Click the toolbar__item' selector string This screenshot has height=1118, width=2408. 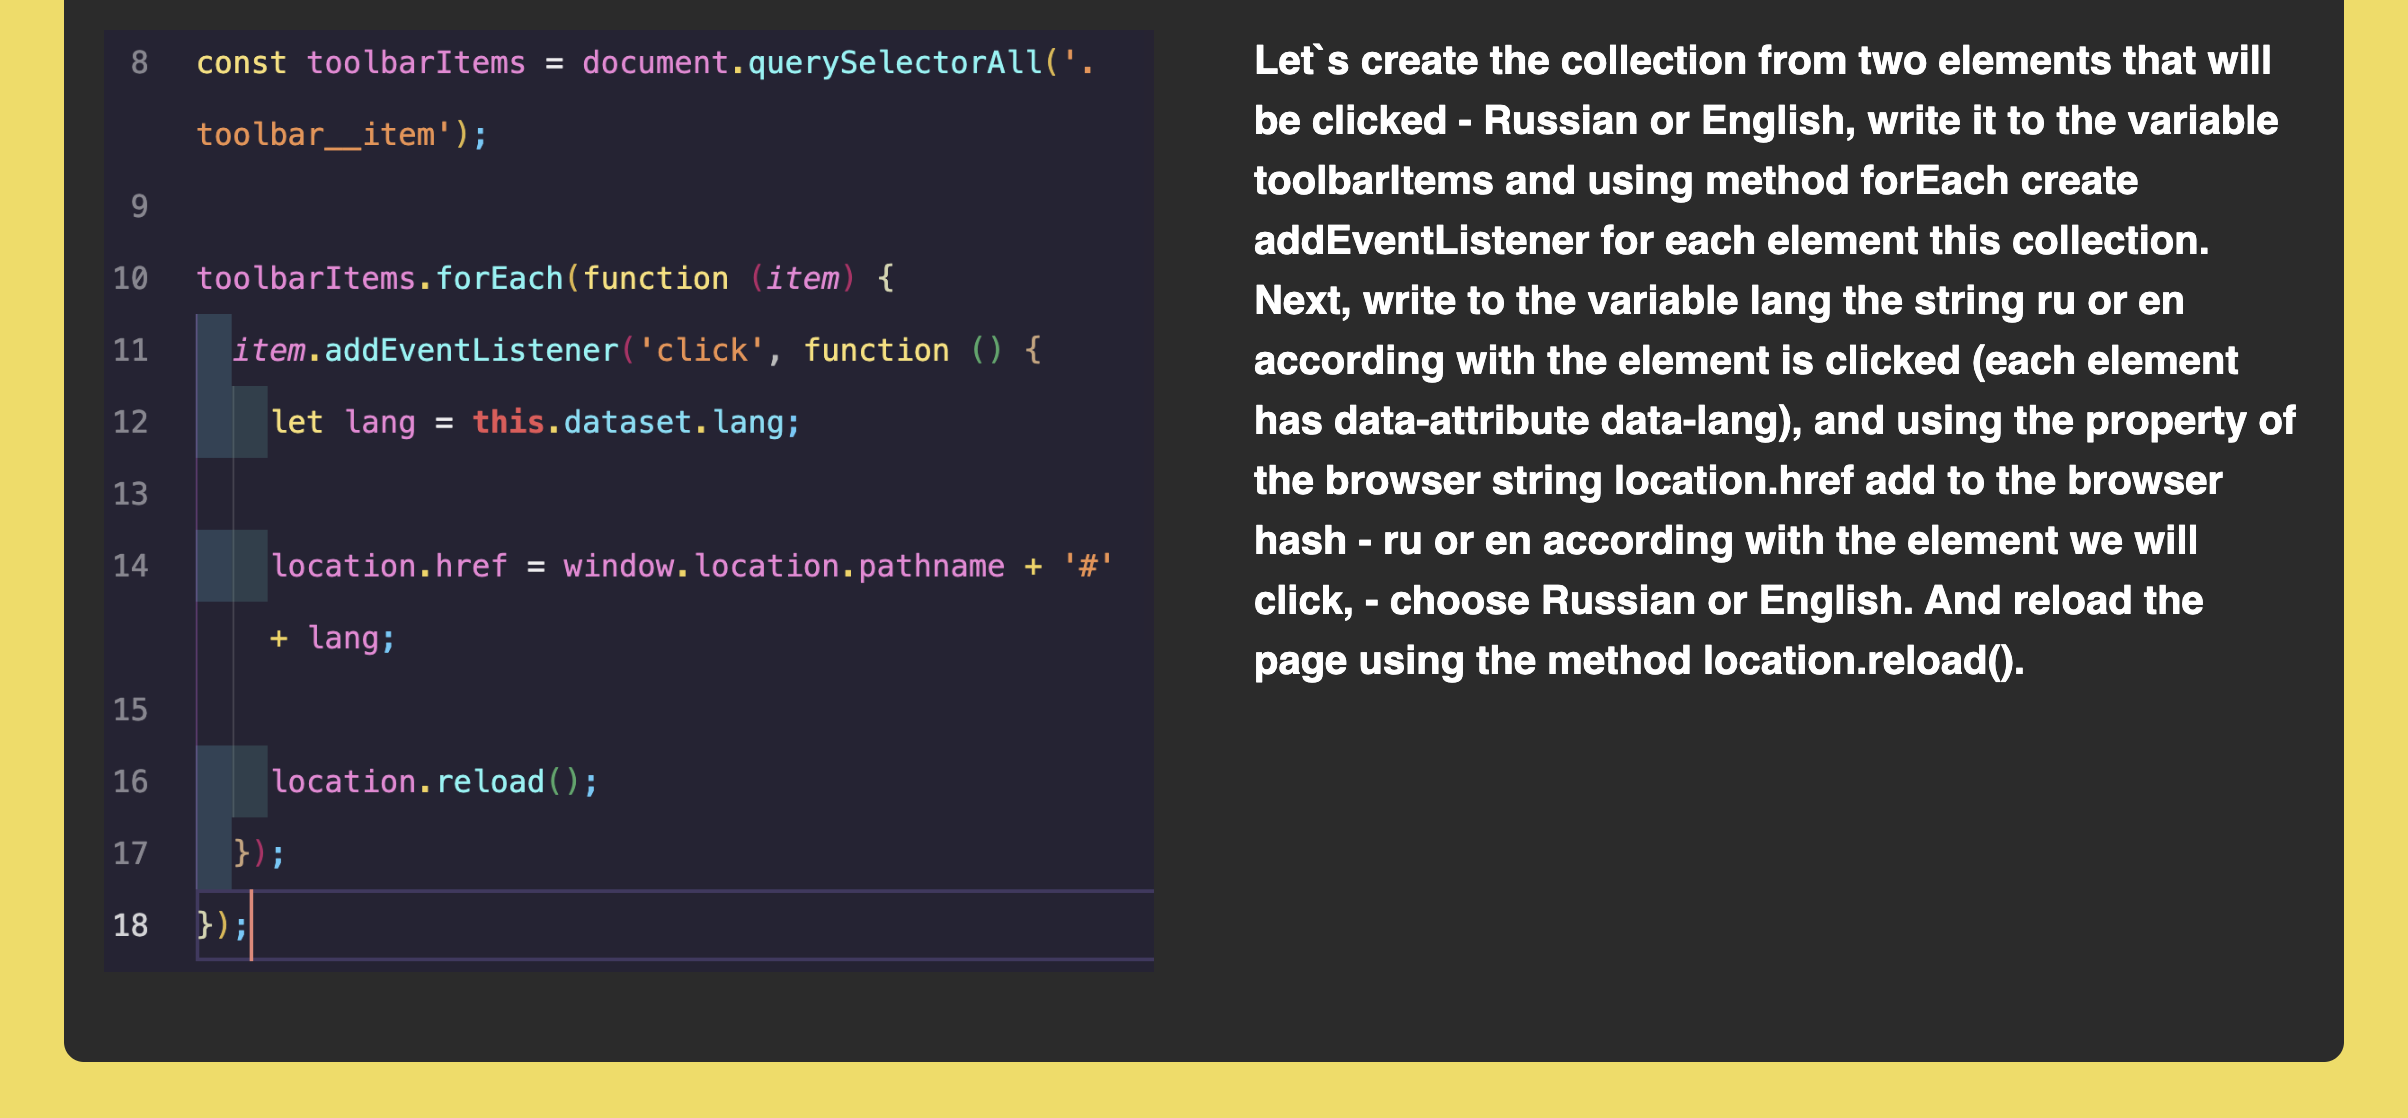(x=325, y=135)
